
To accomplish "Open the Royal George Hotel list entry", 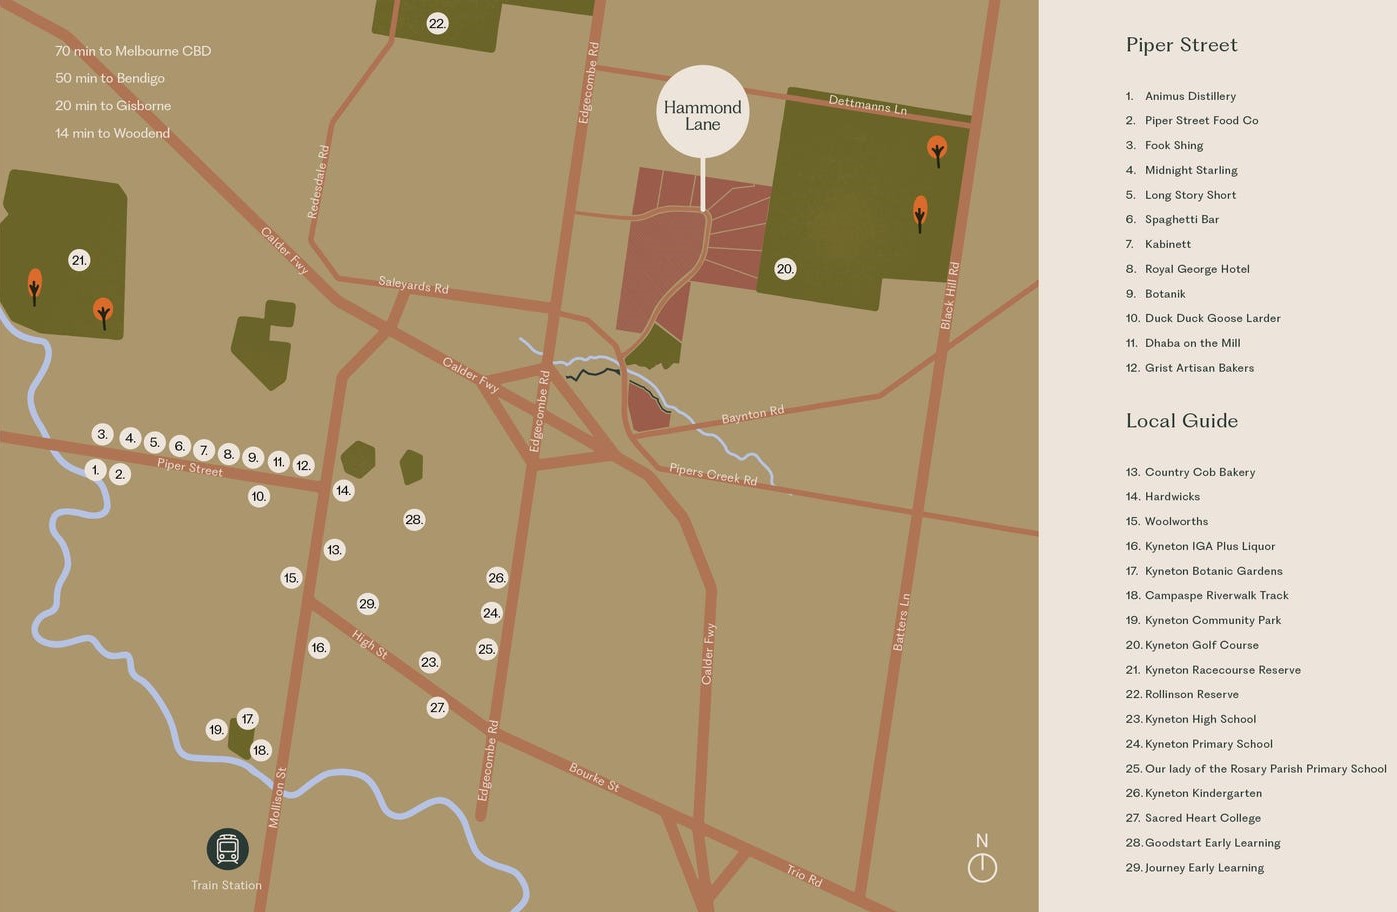I will [1196, 268].
